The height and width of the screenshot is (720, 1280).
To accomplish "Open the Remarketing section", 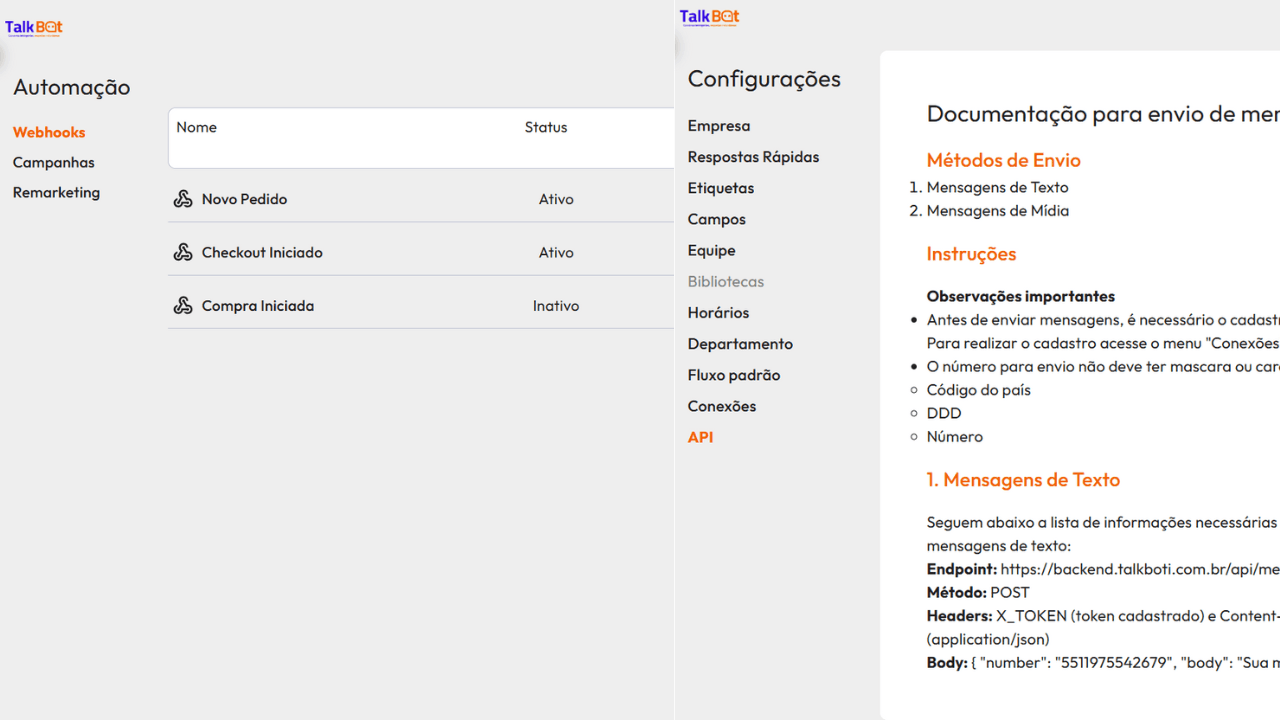I will click(56, 192).
